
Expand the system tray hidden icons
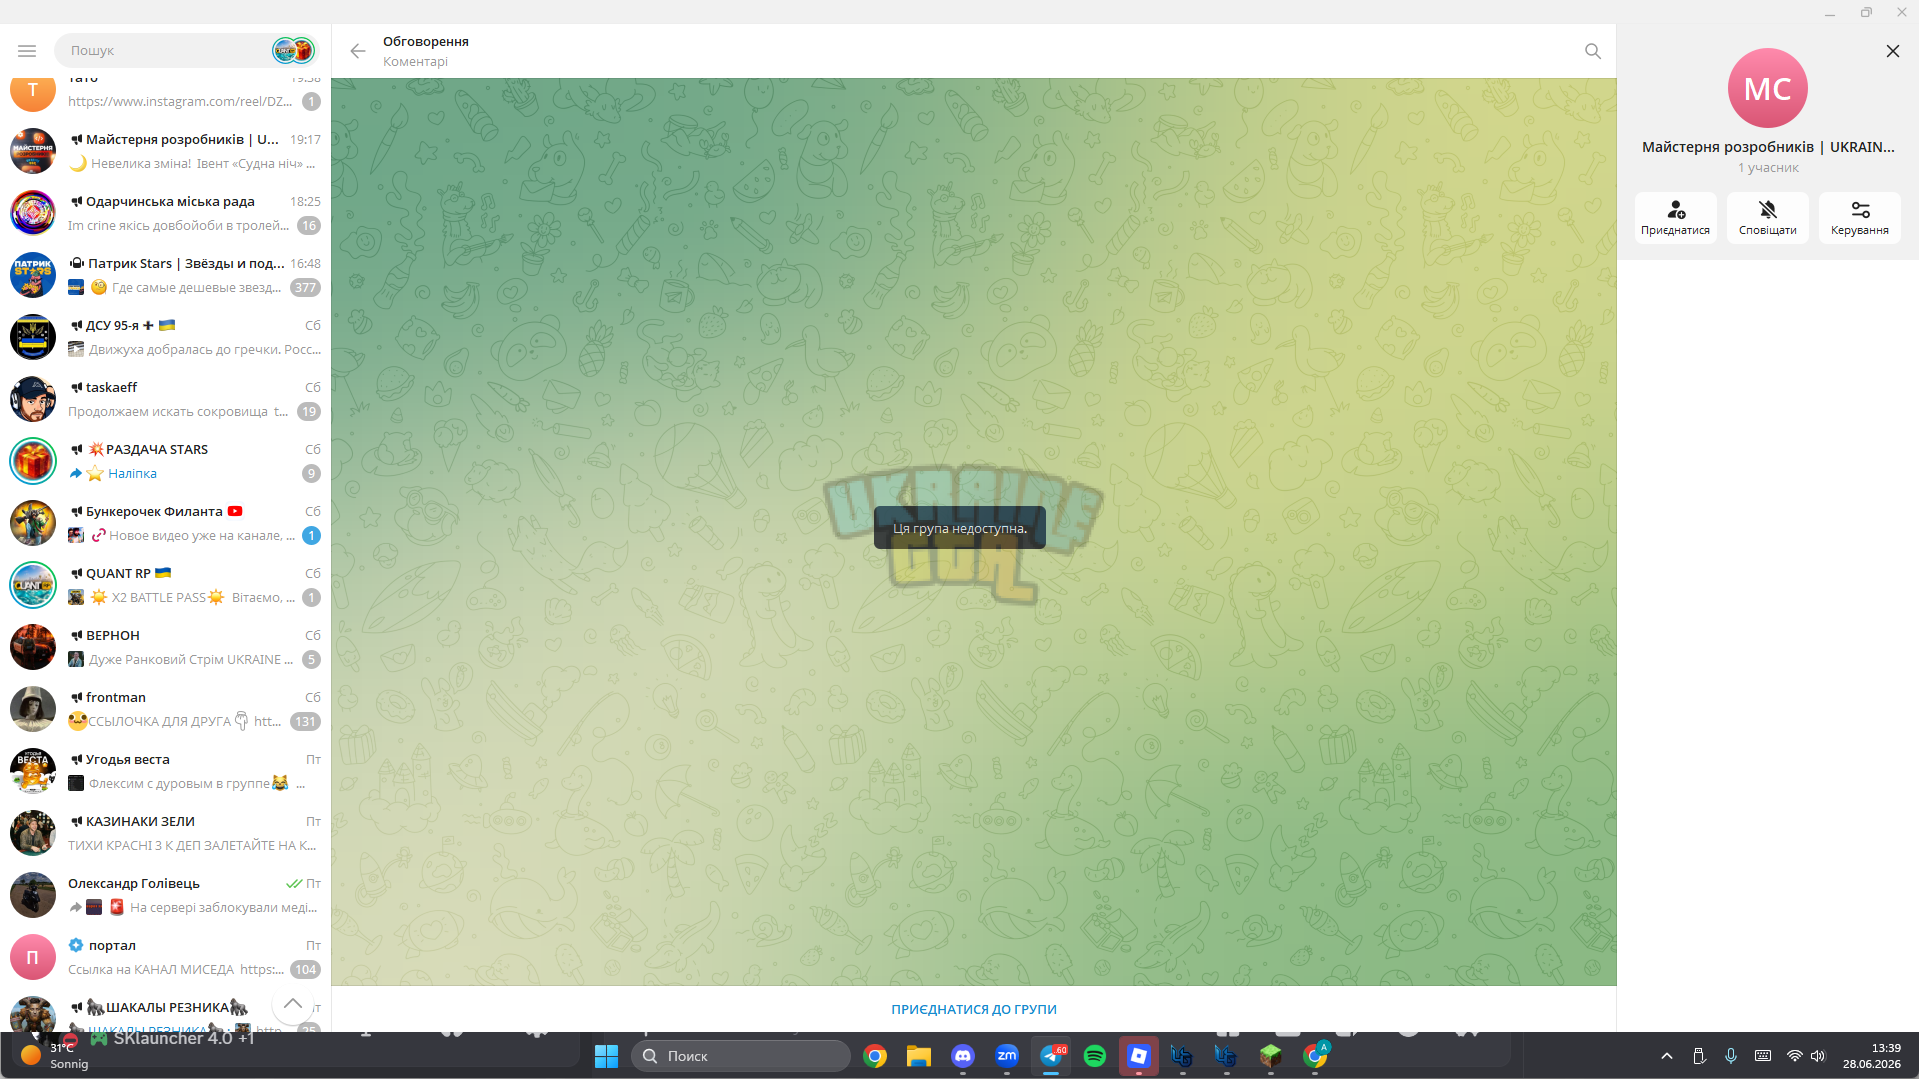click(x=1666, y=1056)
